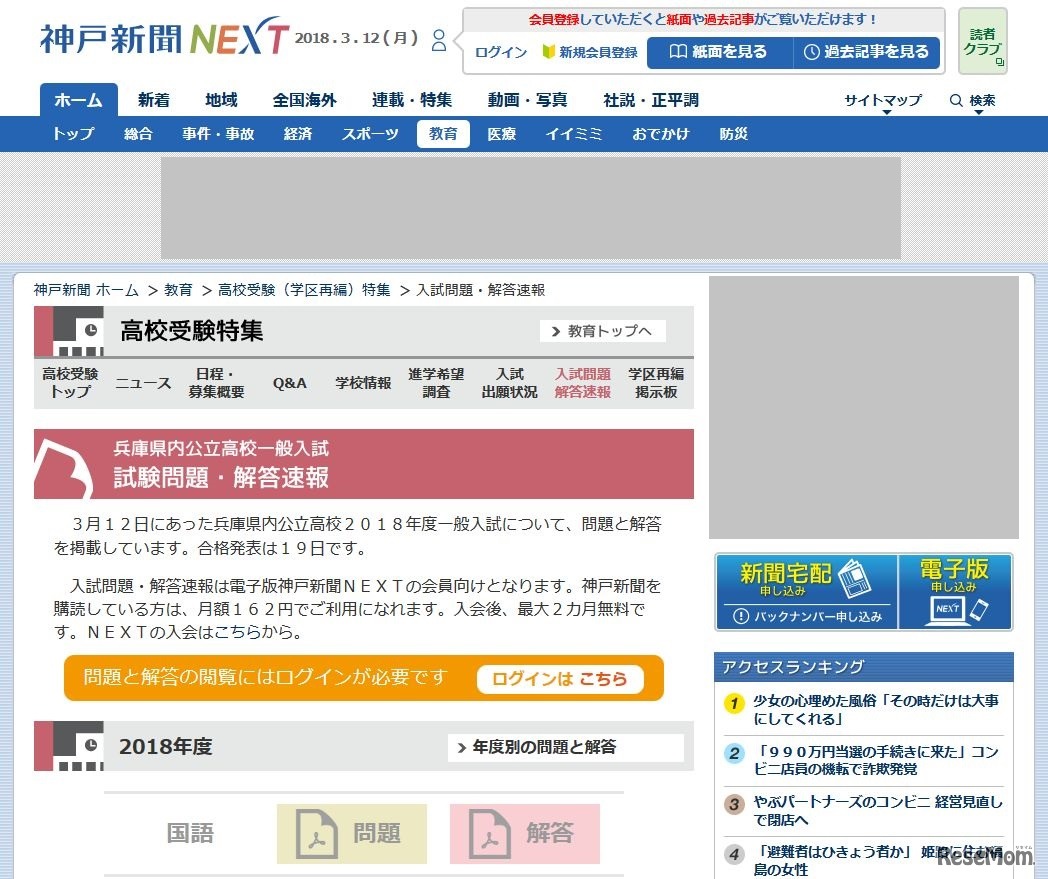Click the clock icon beside 過去記事を見る
1048x879 pixels.
[x=812, y=52]
